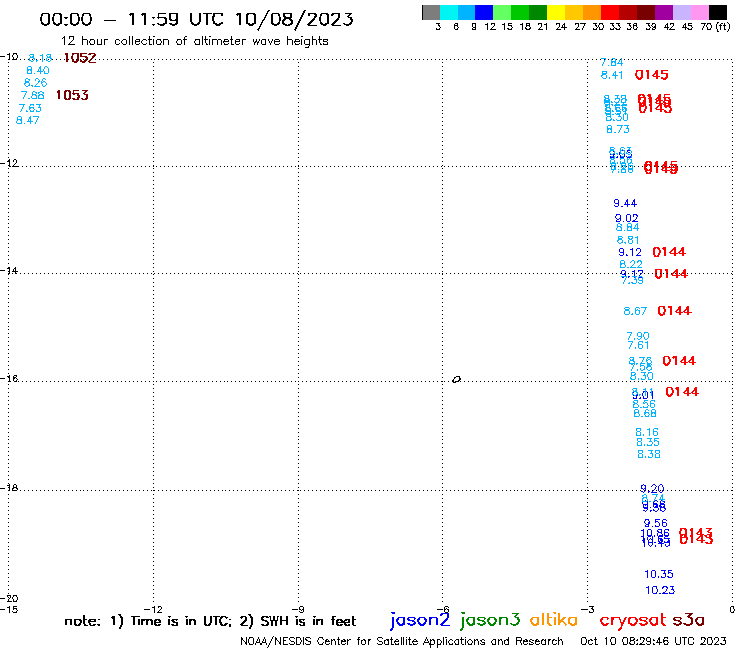Click the jason2 satellite legend label
Screen dimensions: 740x650
point(420,620)
